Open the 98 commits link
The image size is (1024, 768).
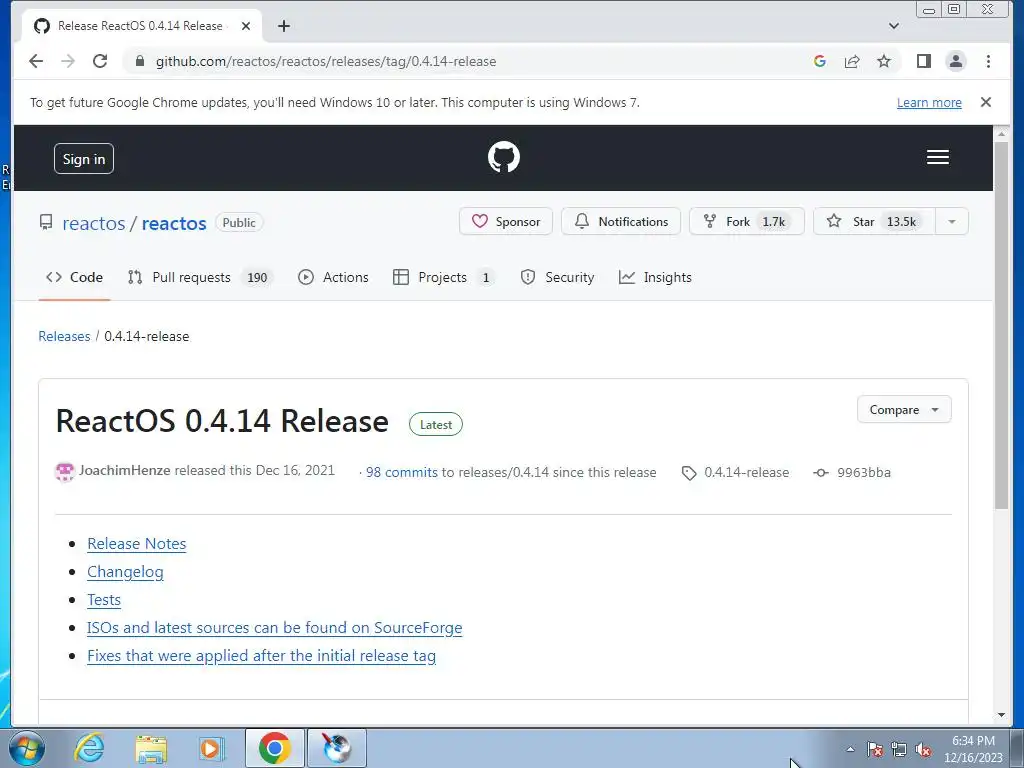click(x=402, y=472)
